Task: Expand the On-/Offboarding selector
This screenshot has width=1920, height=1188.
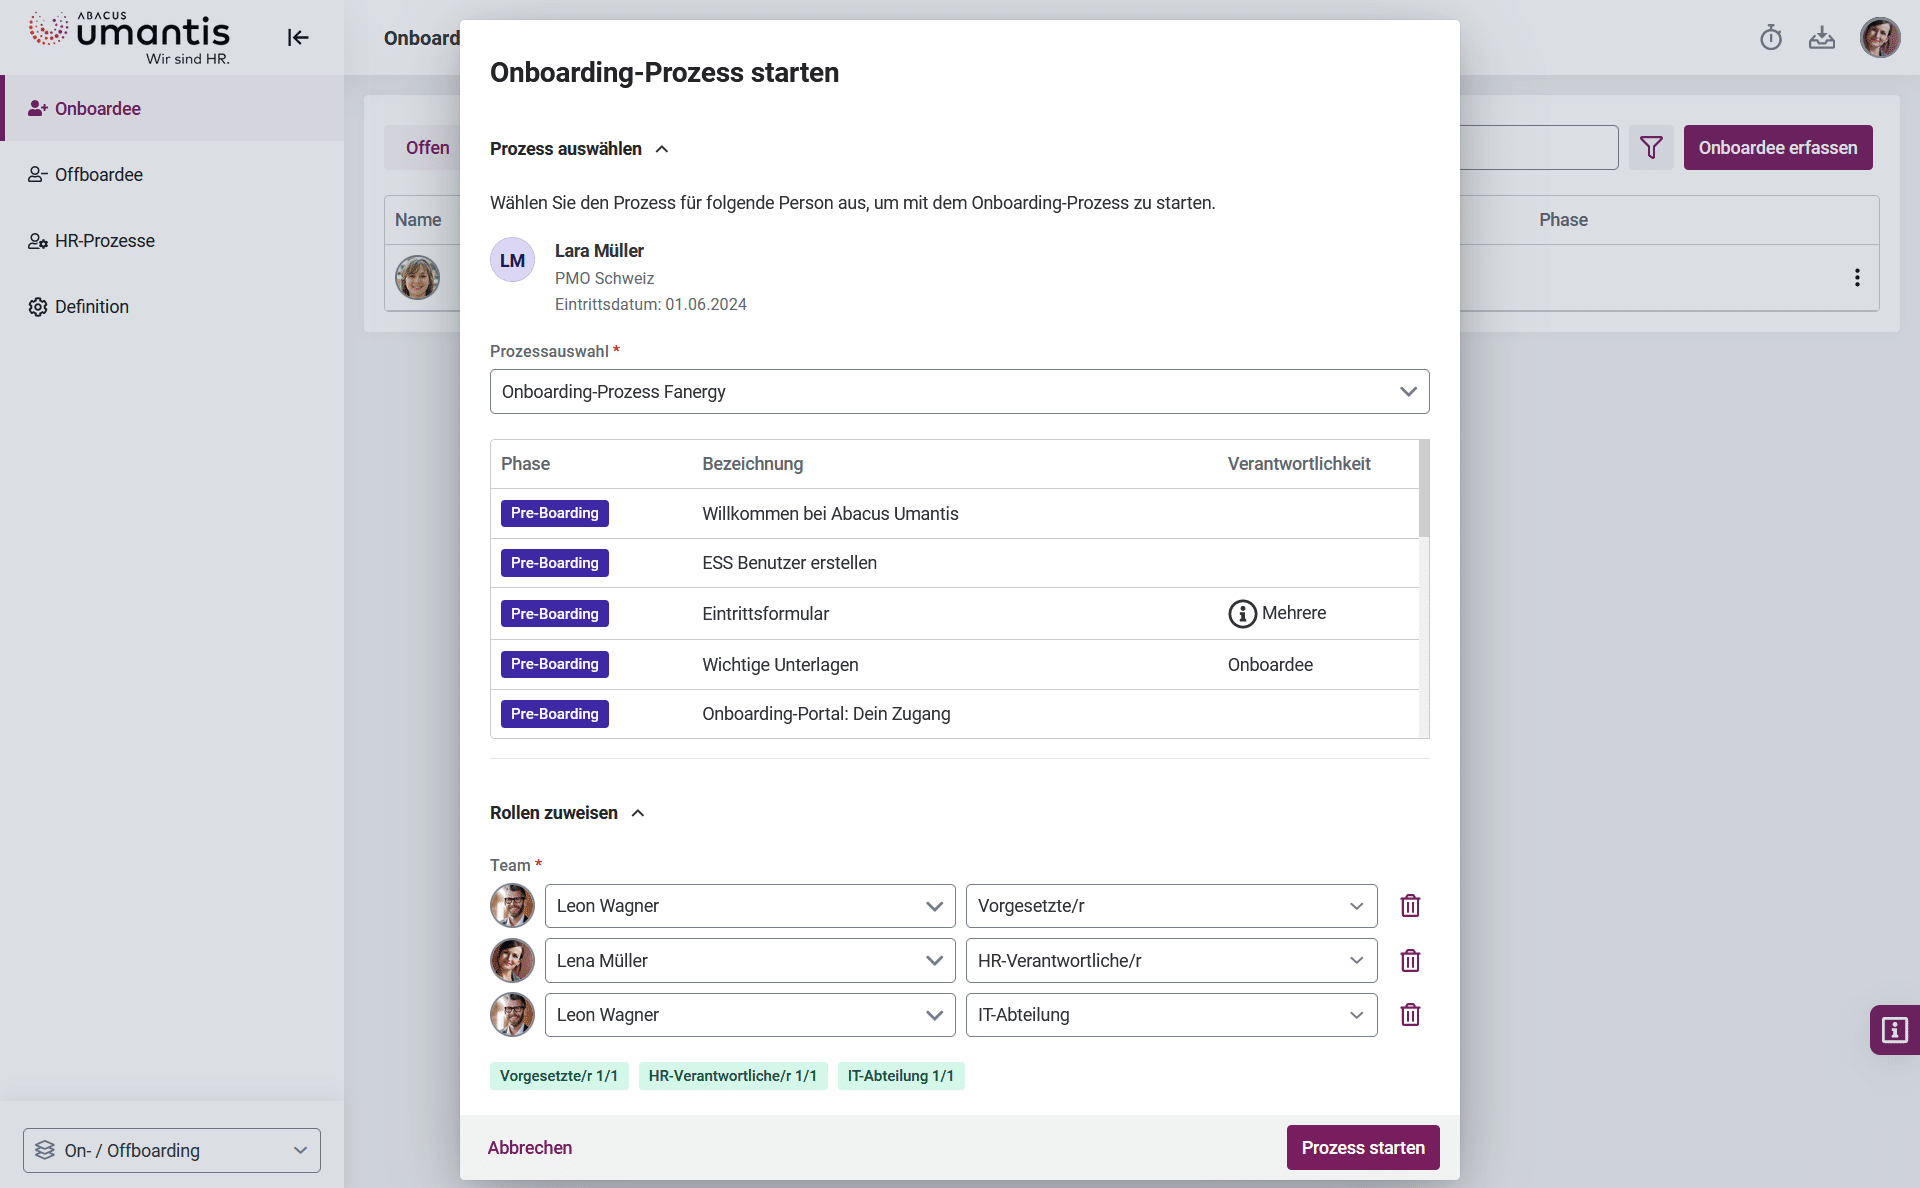Action: point(300,1150)
